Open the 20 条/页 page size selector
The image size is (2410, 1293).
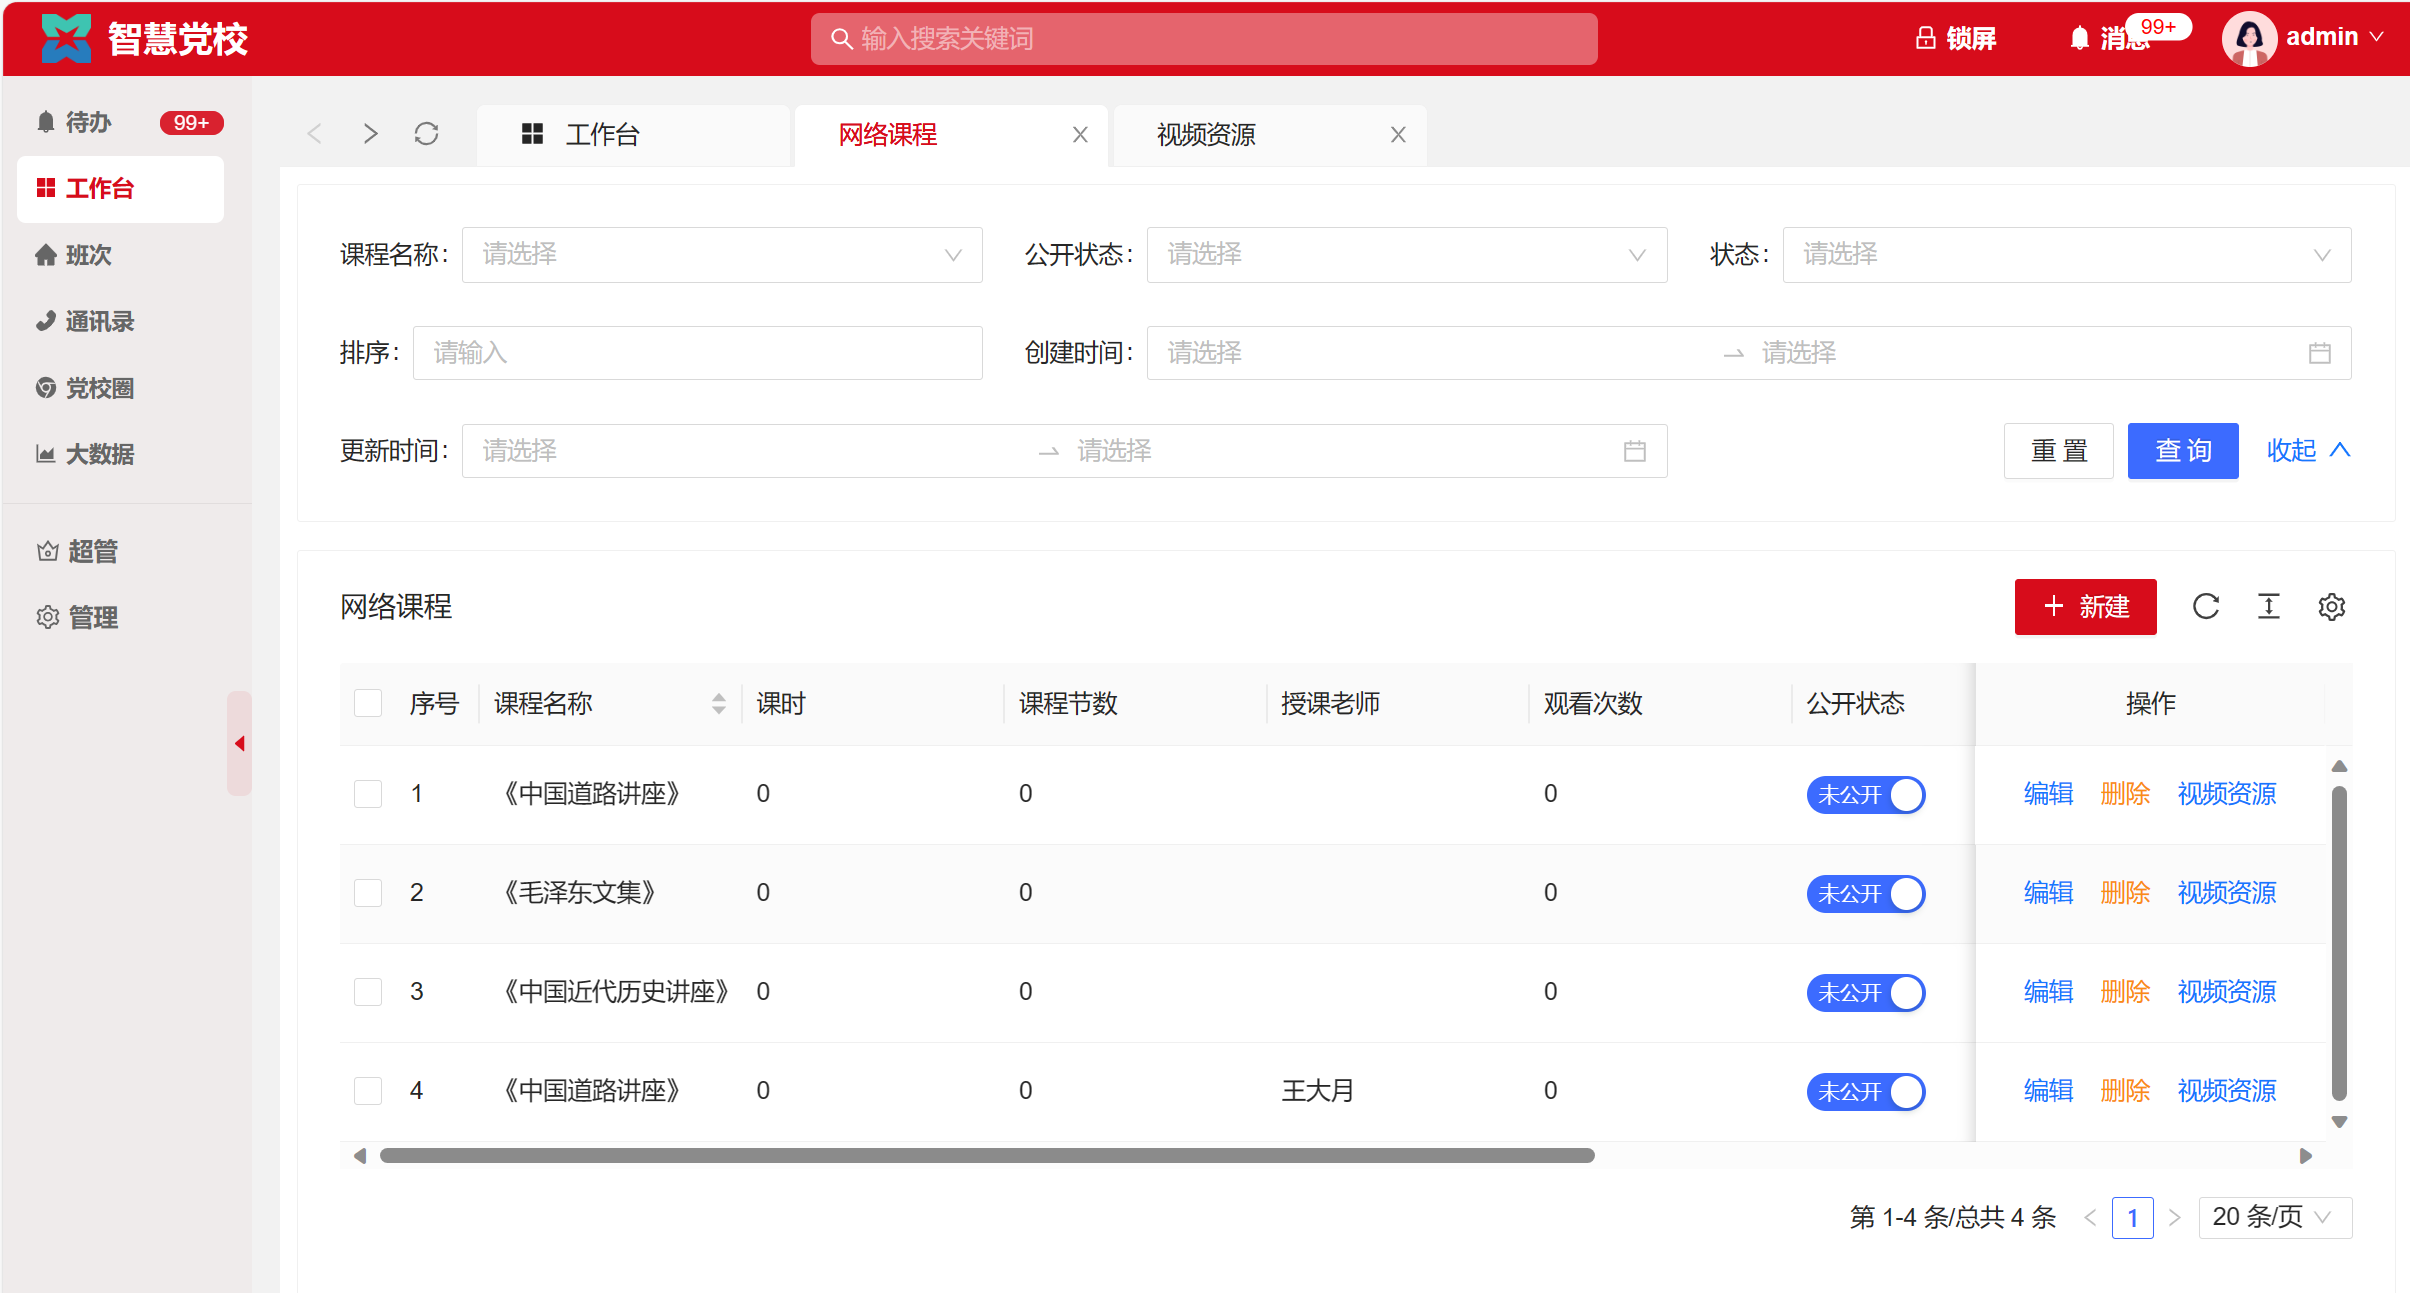[2273, 1217]
